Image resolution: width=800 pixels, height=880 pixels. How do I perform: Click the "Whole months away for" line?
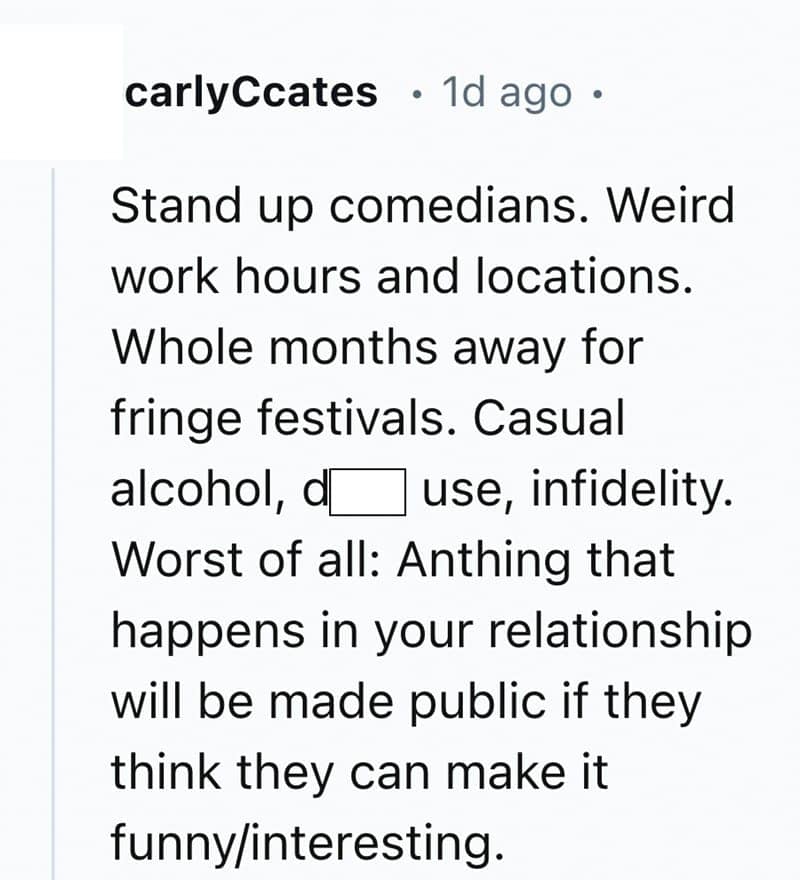tap(377, 347)
